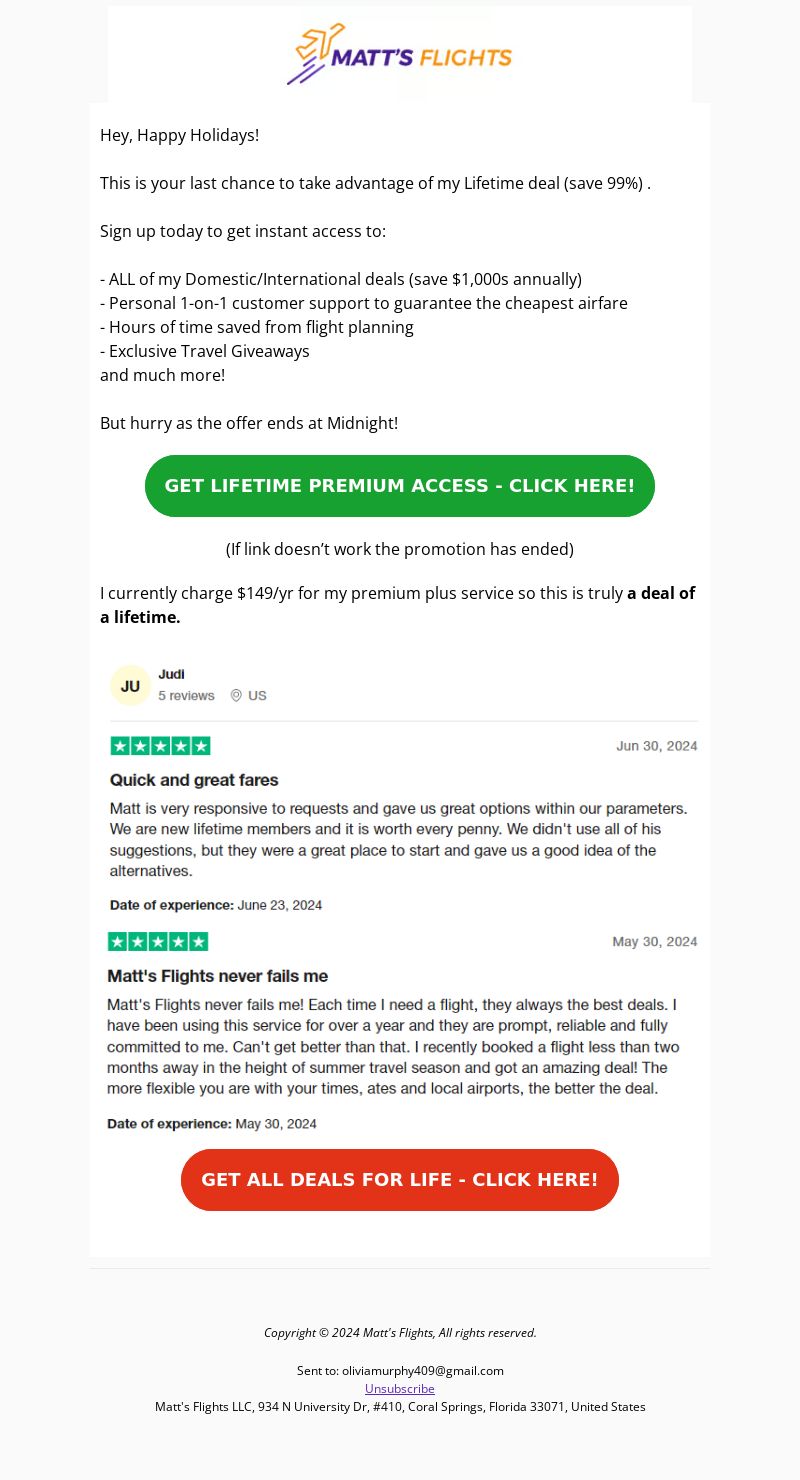This screenshot has width=800, height=1480.
Task: Click the five-star rating above Quick and great fares
Action: tap(160, 746)
